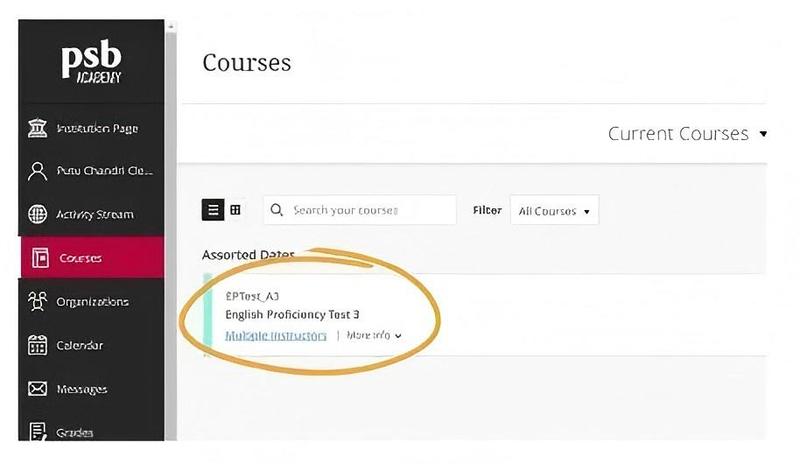This screenshot has height=464, width=800.
Task: Click the Activity Stream globe icon
Action: pyautogui.click(x=38, y=214)
